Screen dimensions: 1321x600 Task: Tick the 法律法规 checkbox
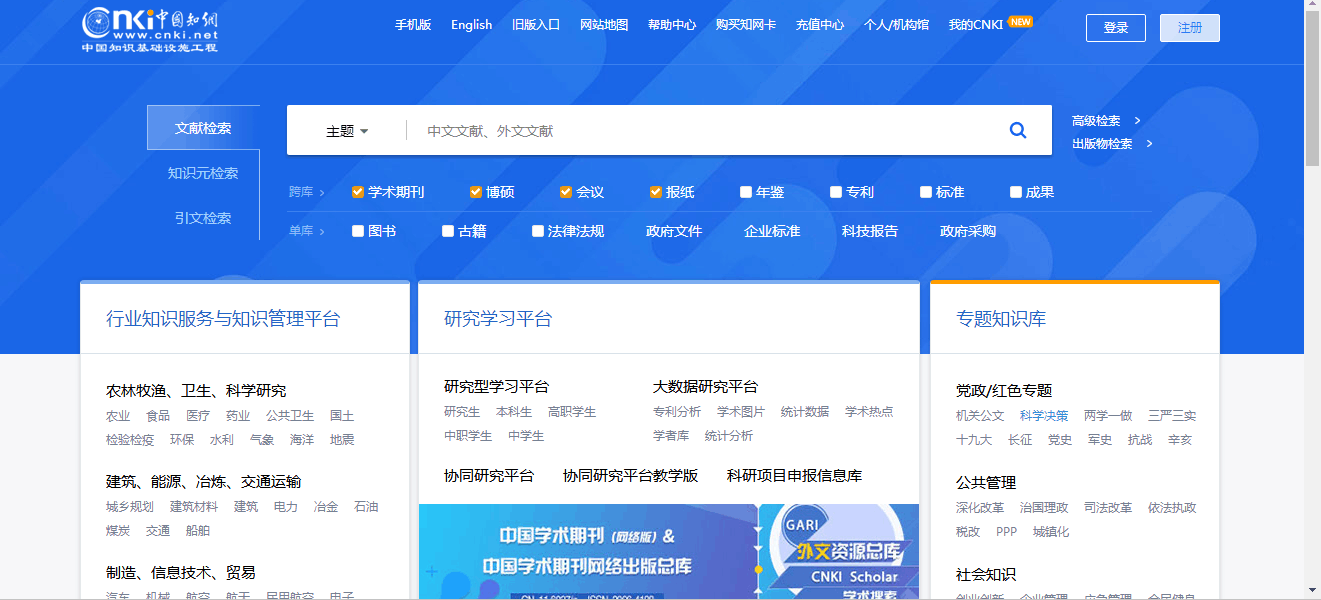[x=538, y=231]
